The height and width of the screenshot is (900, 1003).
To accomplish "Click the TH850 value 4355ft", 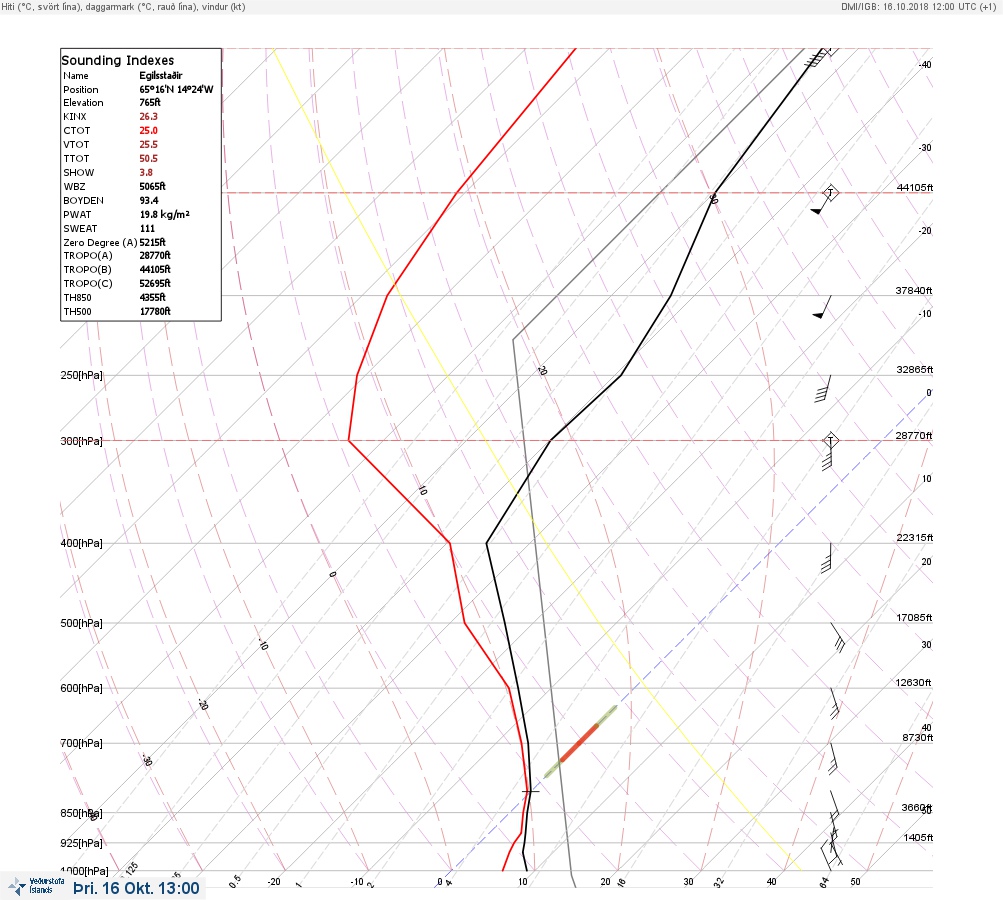I will [152, 297].
